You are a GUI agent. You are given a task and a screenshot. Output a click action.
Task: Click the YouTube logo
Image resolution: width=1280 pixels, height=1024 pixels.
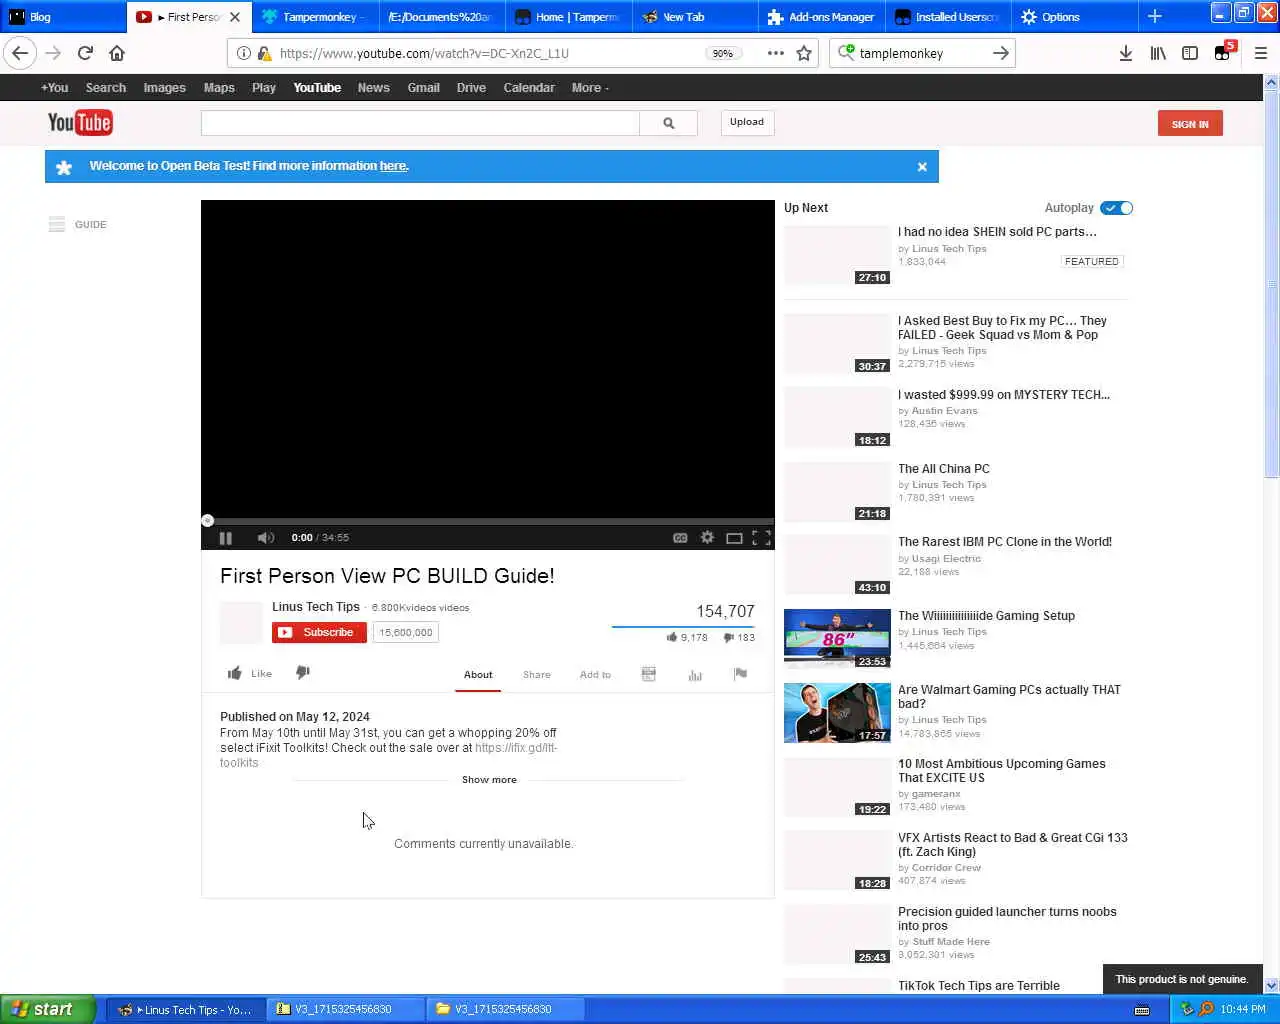pos(80,123)
